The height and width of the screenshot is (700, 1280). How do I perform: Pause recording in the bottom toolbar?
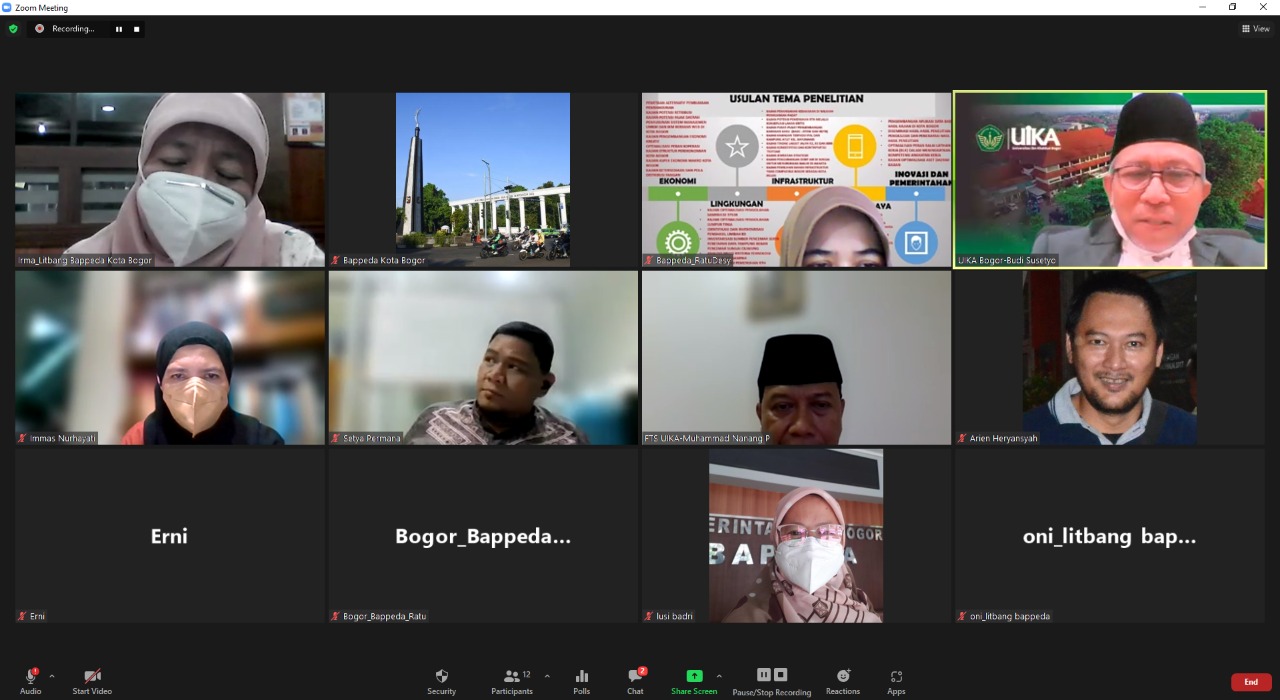coord(764,675)
